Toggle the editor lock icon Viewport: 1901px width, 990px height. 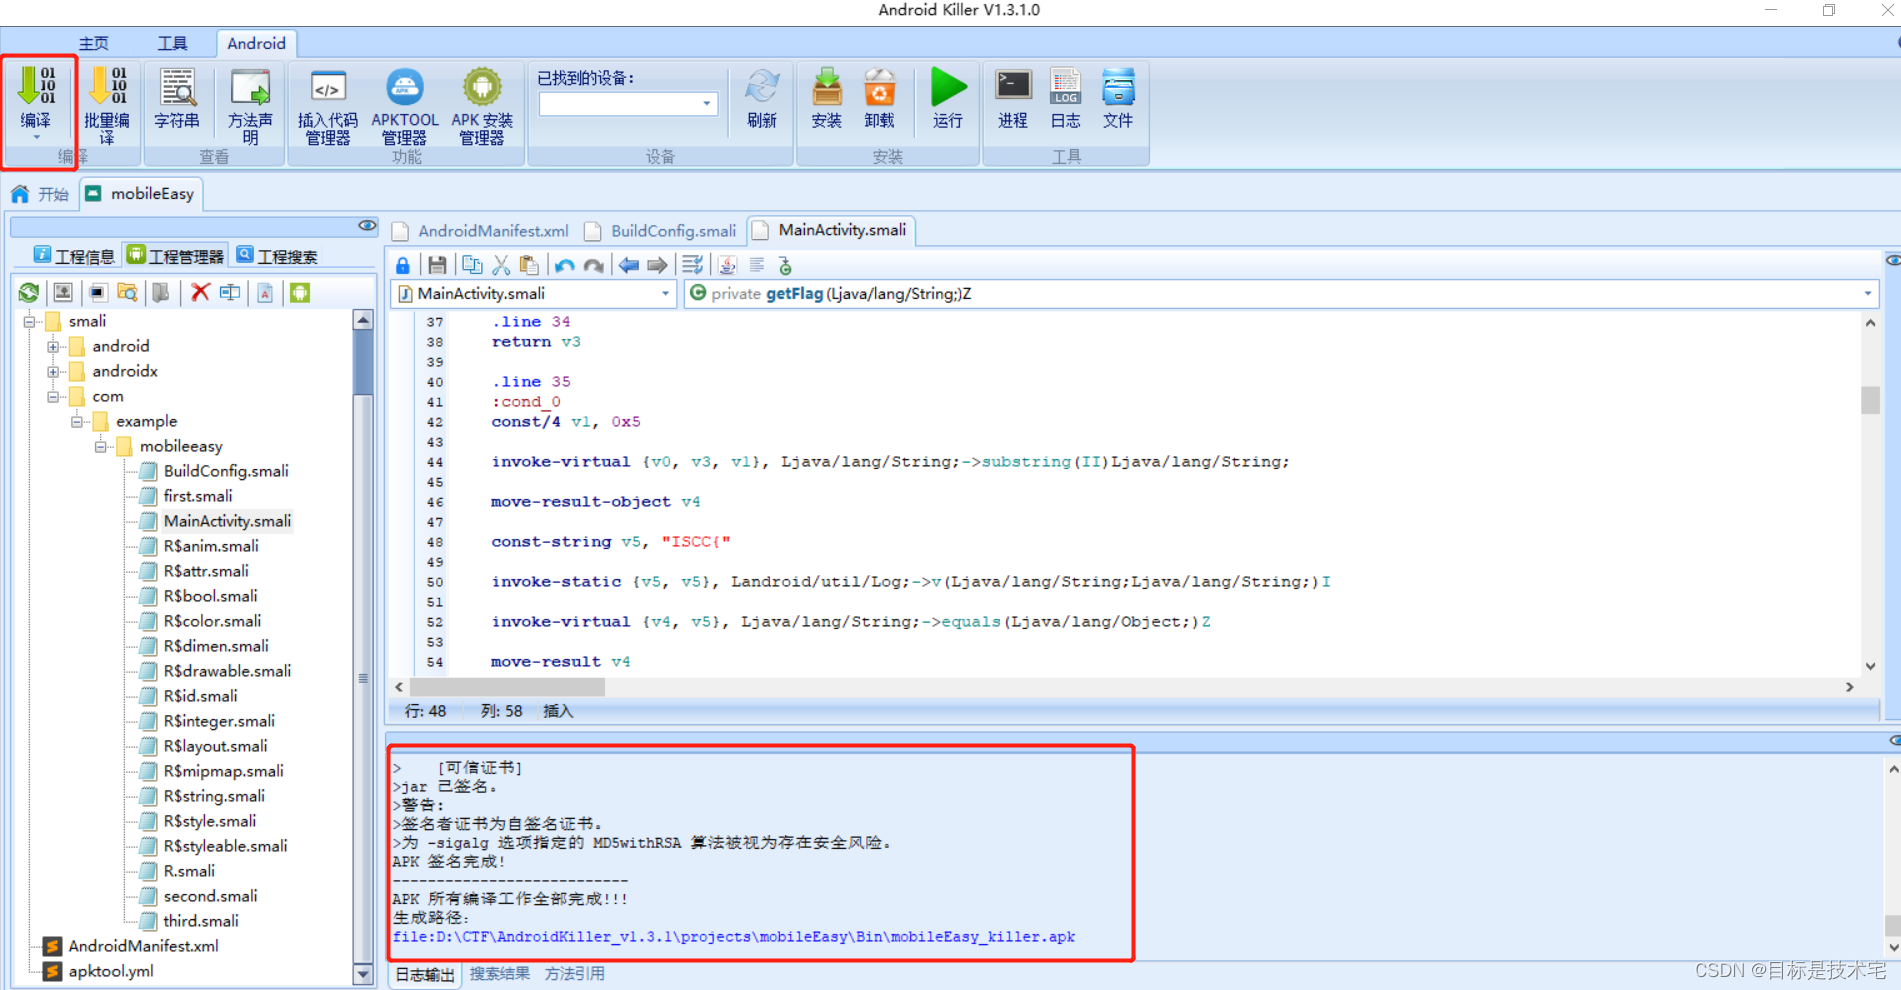click(402, 265)
